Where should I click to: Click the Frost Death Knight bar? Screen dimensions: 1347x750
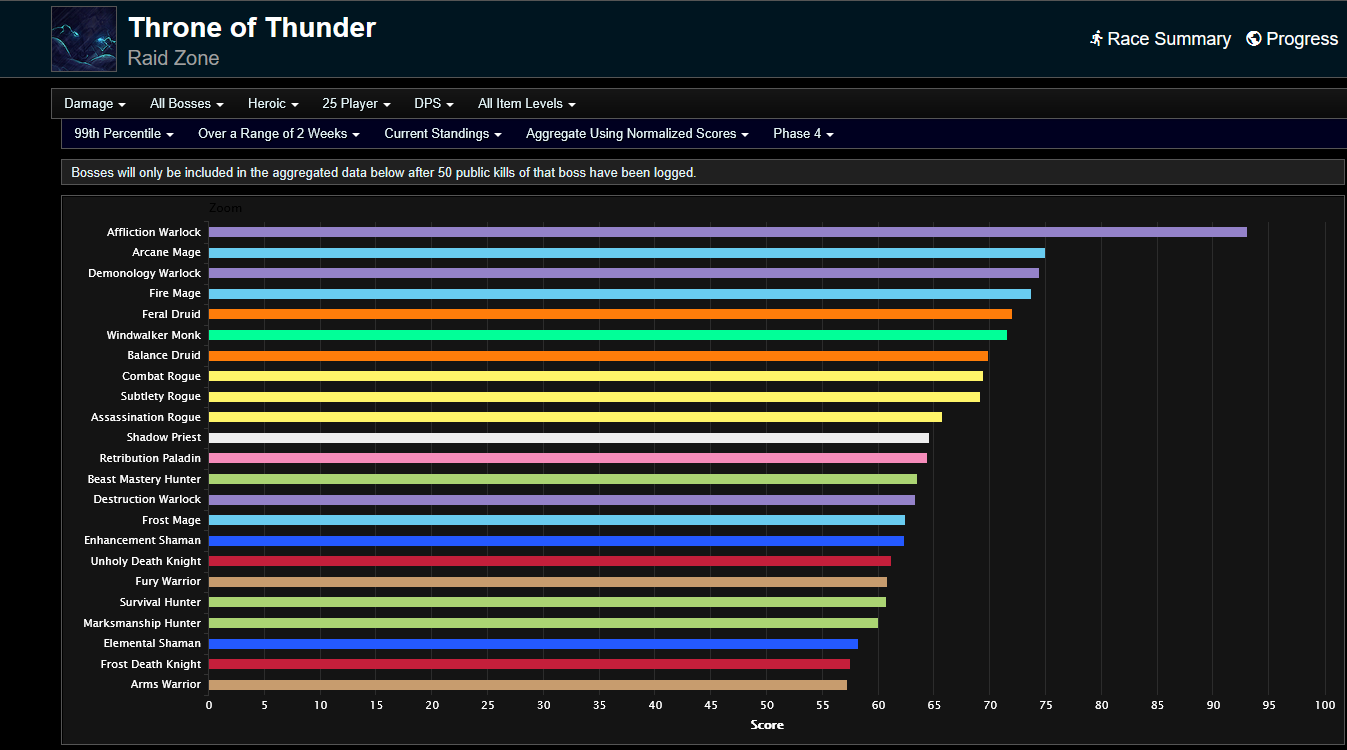coord(529,664)
